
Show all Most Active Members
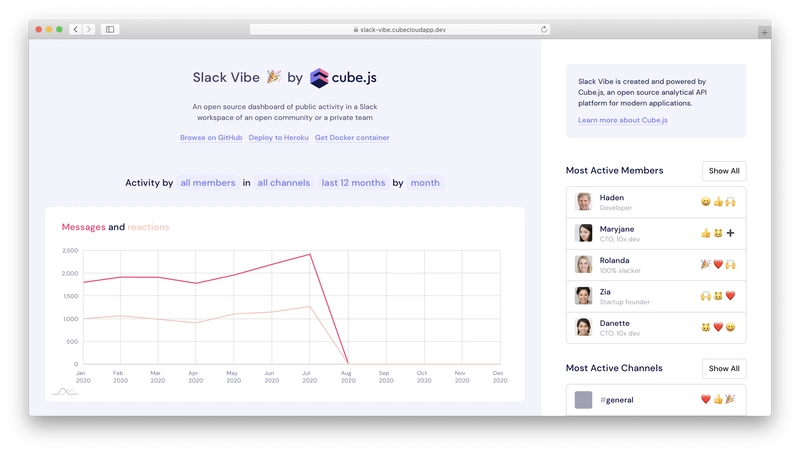pyautogui.click(x=724, y=171)
